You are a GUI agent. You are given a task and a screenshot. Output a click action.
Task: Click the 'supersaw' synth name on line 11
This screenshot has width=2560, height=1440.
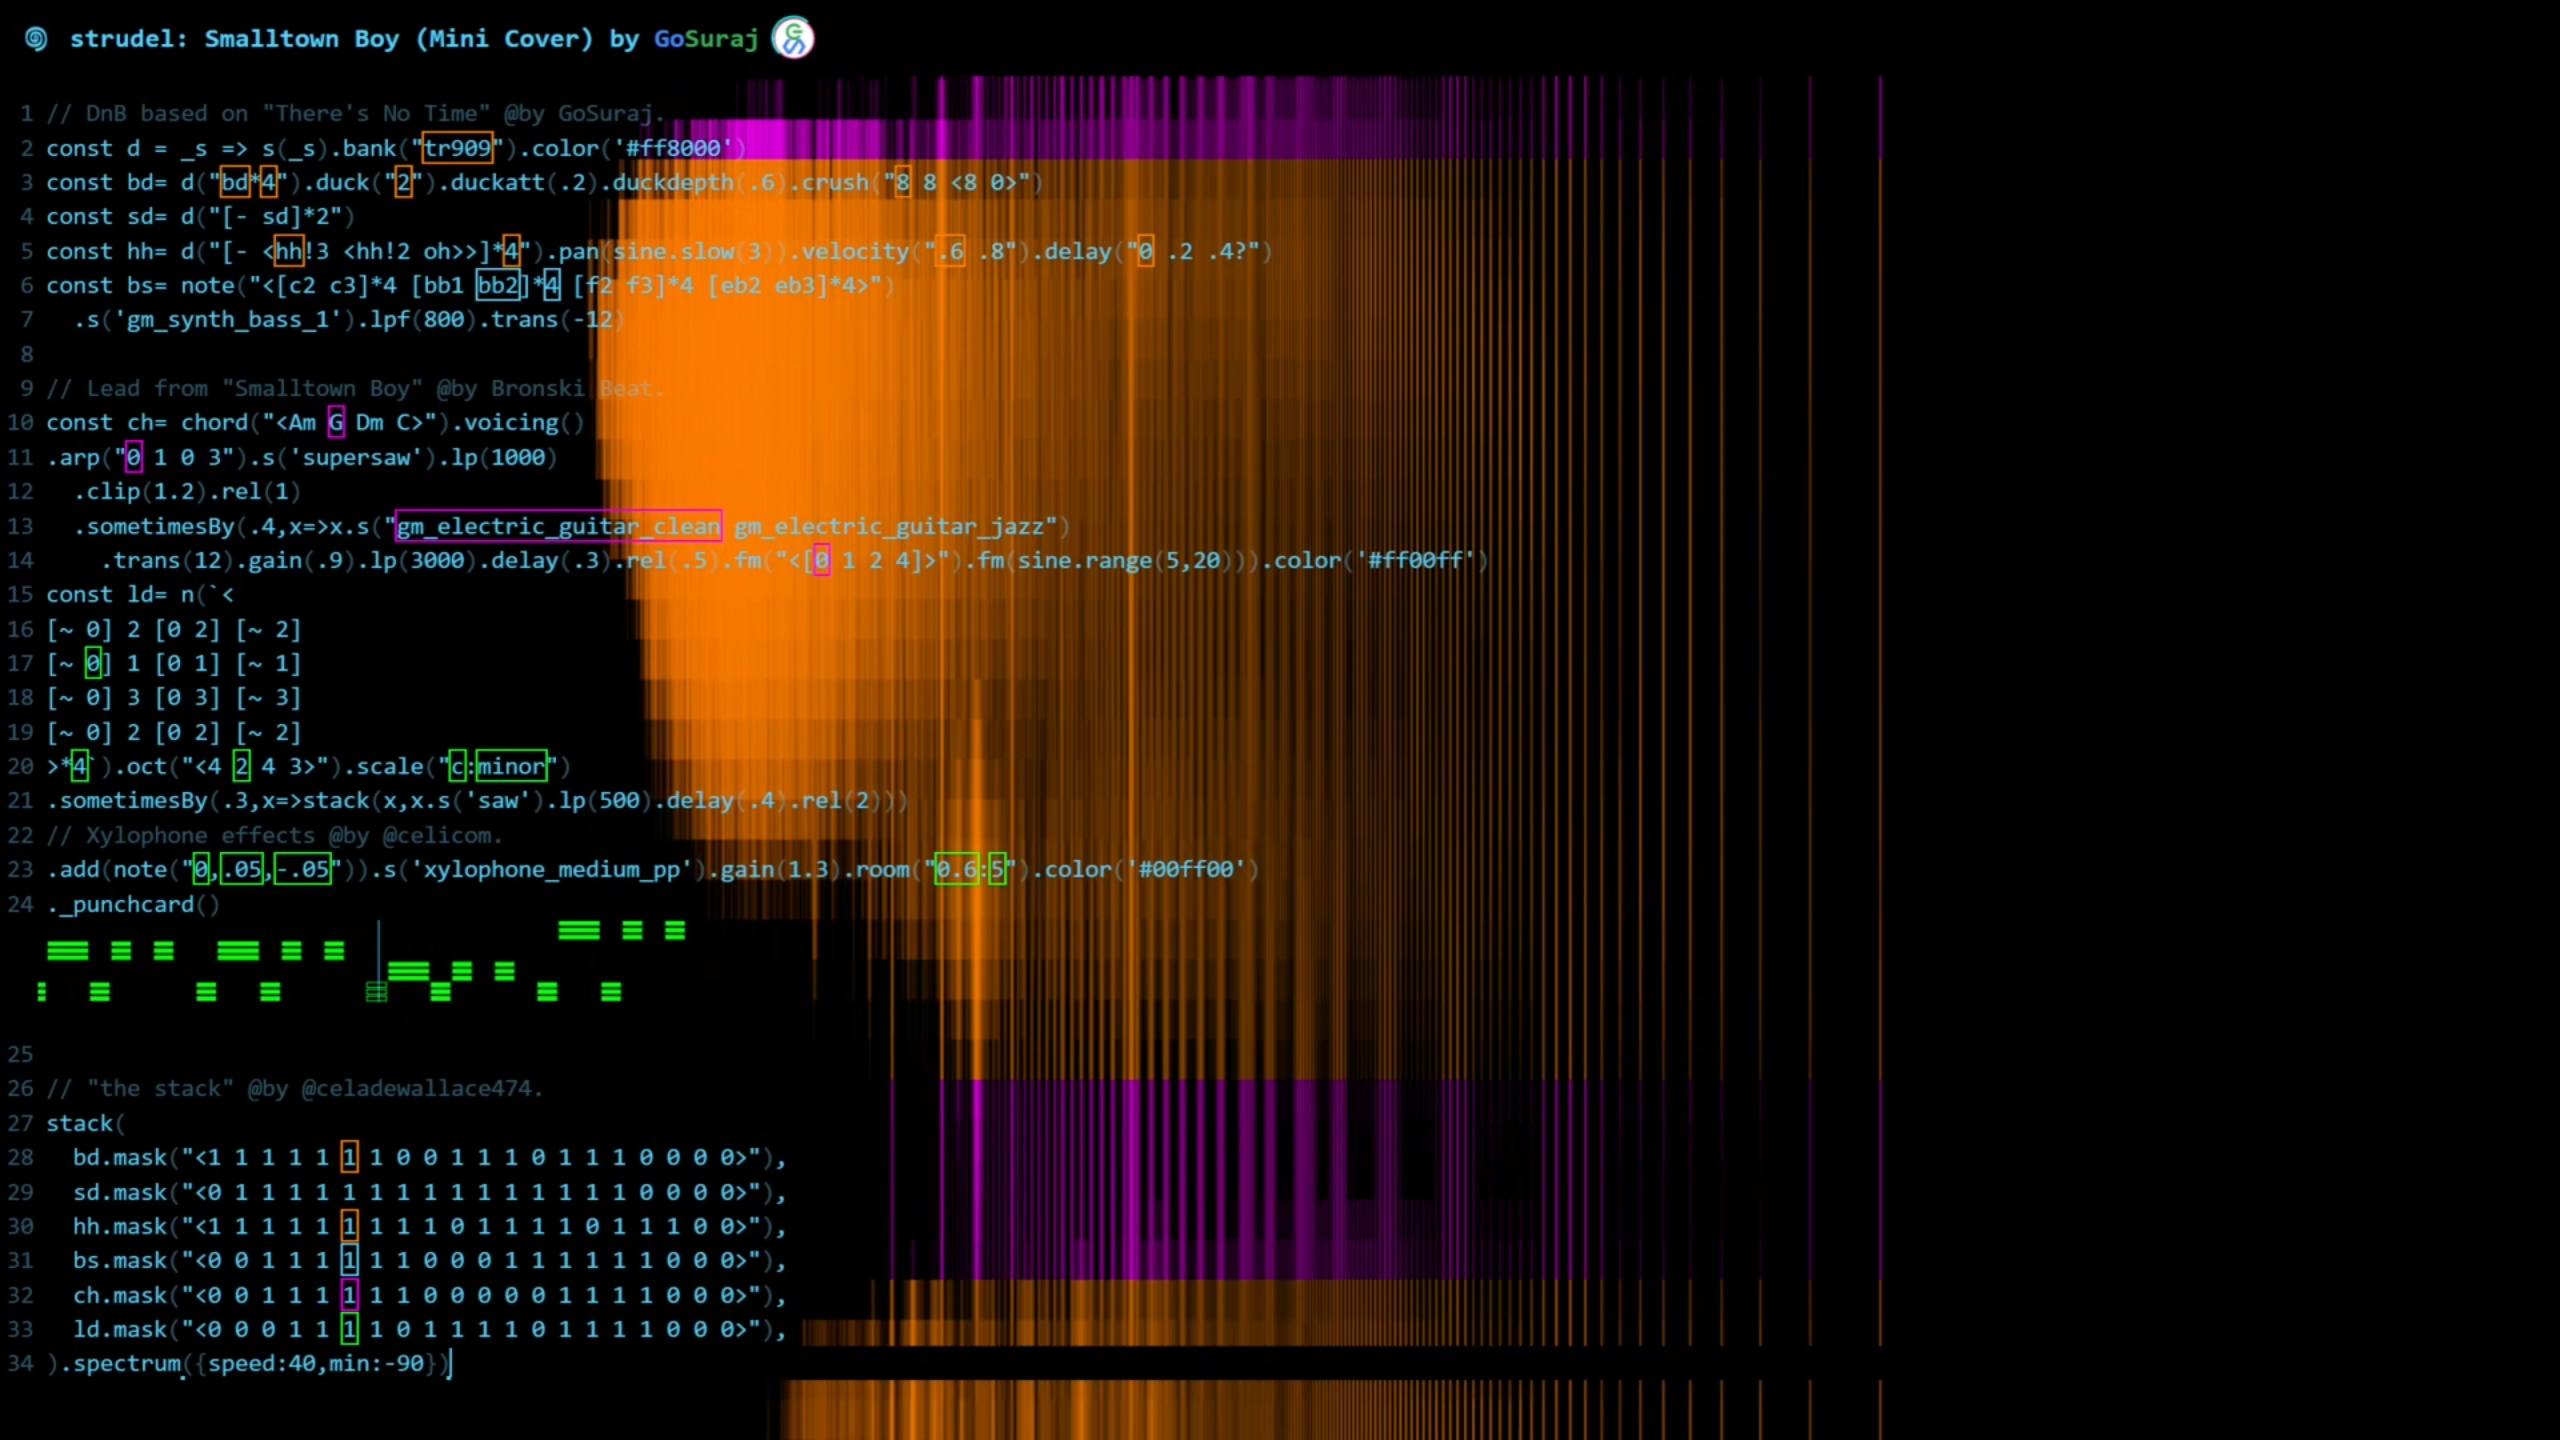pos(355,458)
